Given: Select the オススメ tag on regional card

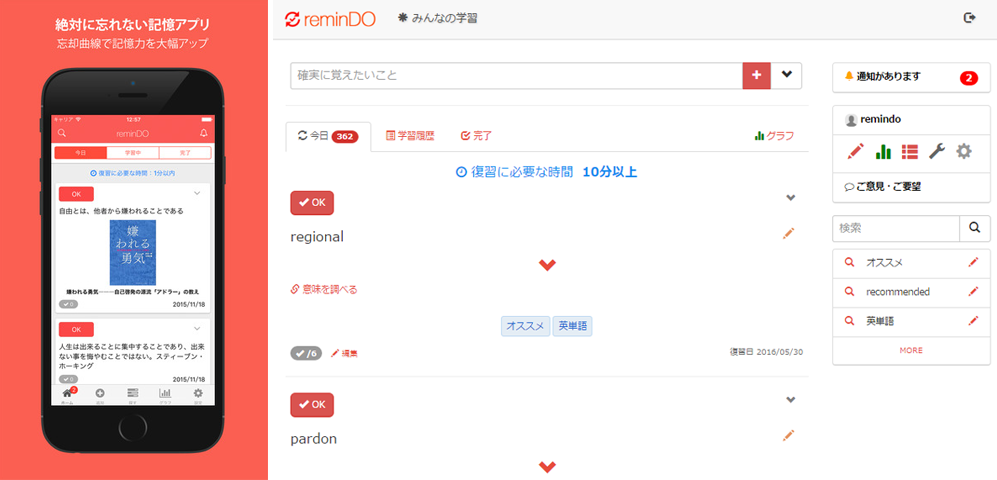Looking at the screenshot, I should (x=525, y=326).
